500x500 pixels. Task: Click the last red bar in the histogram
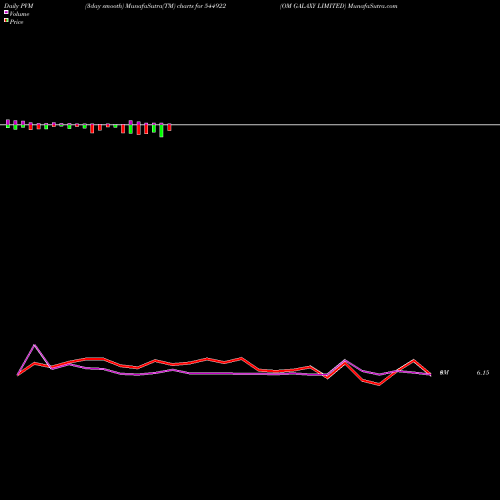169,127
